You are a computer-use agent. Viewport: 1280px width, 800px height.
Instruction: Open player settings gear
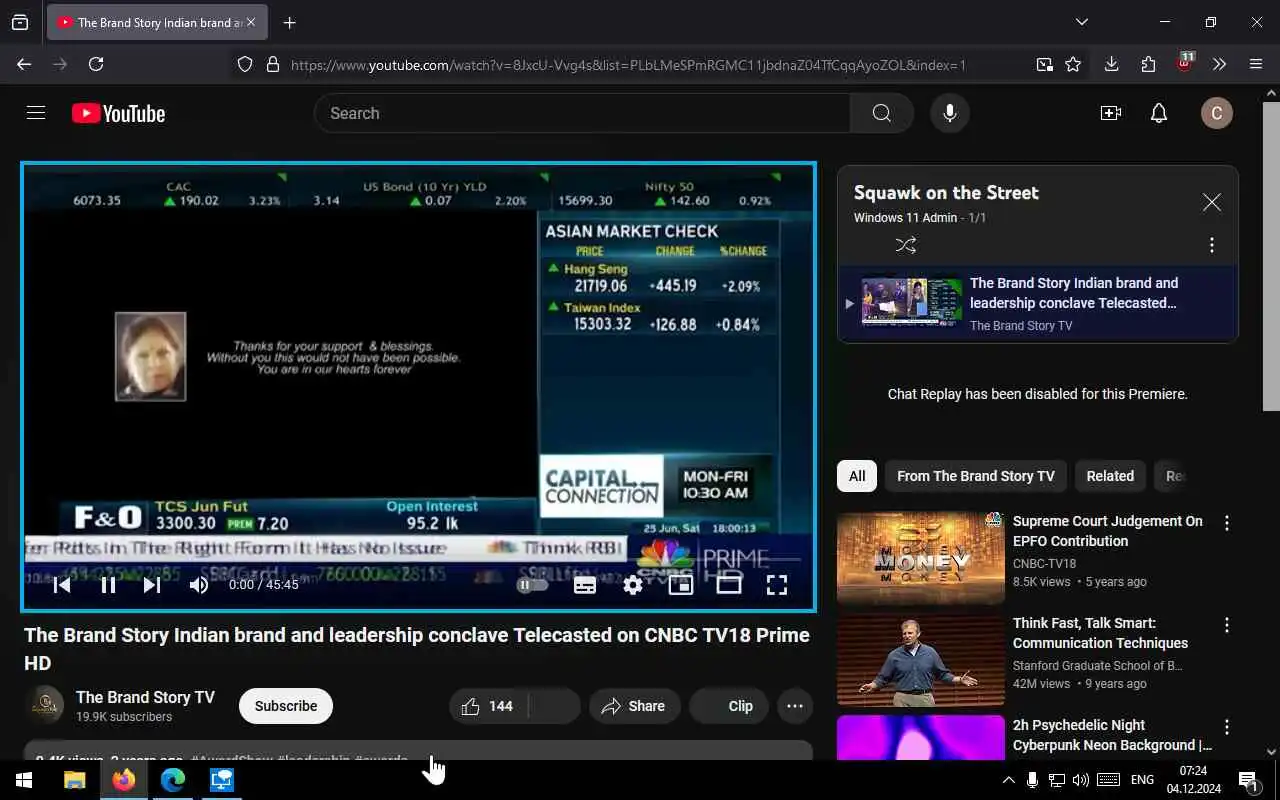coord(633,585)
